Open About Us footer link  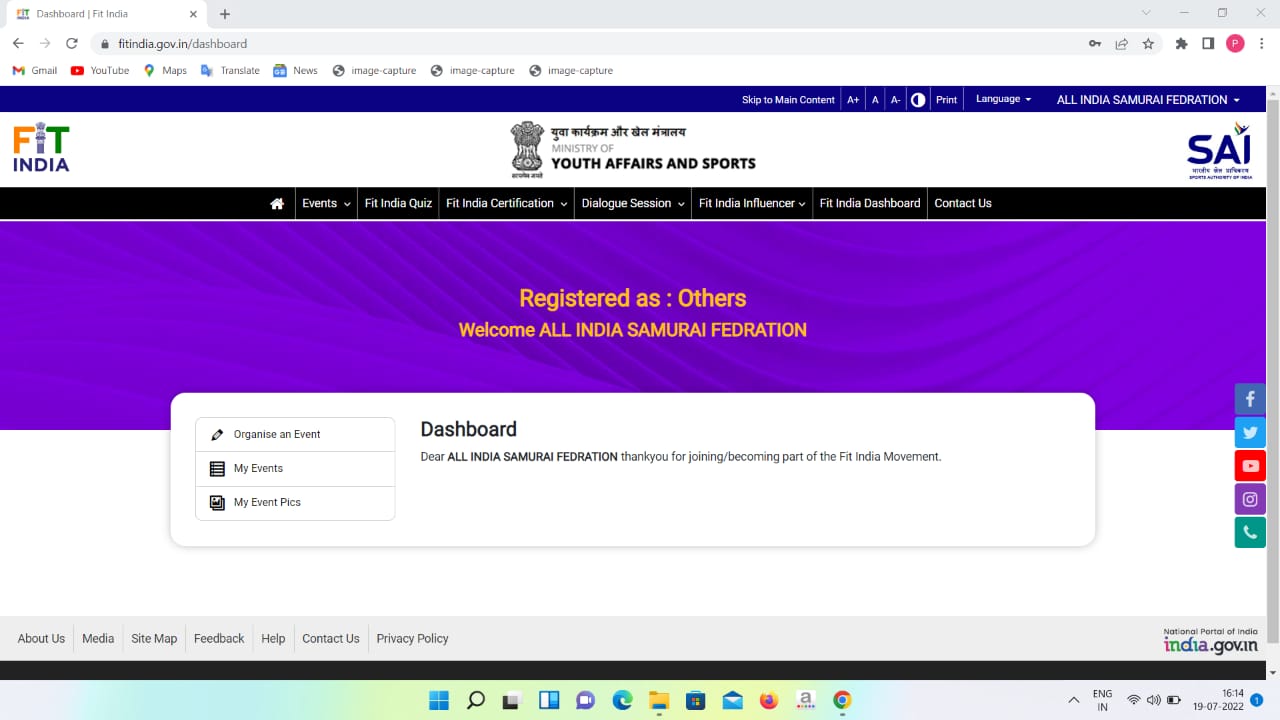pos(41,638)
